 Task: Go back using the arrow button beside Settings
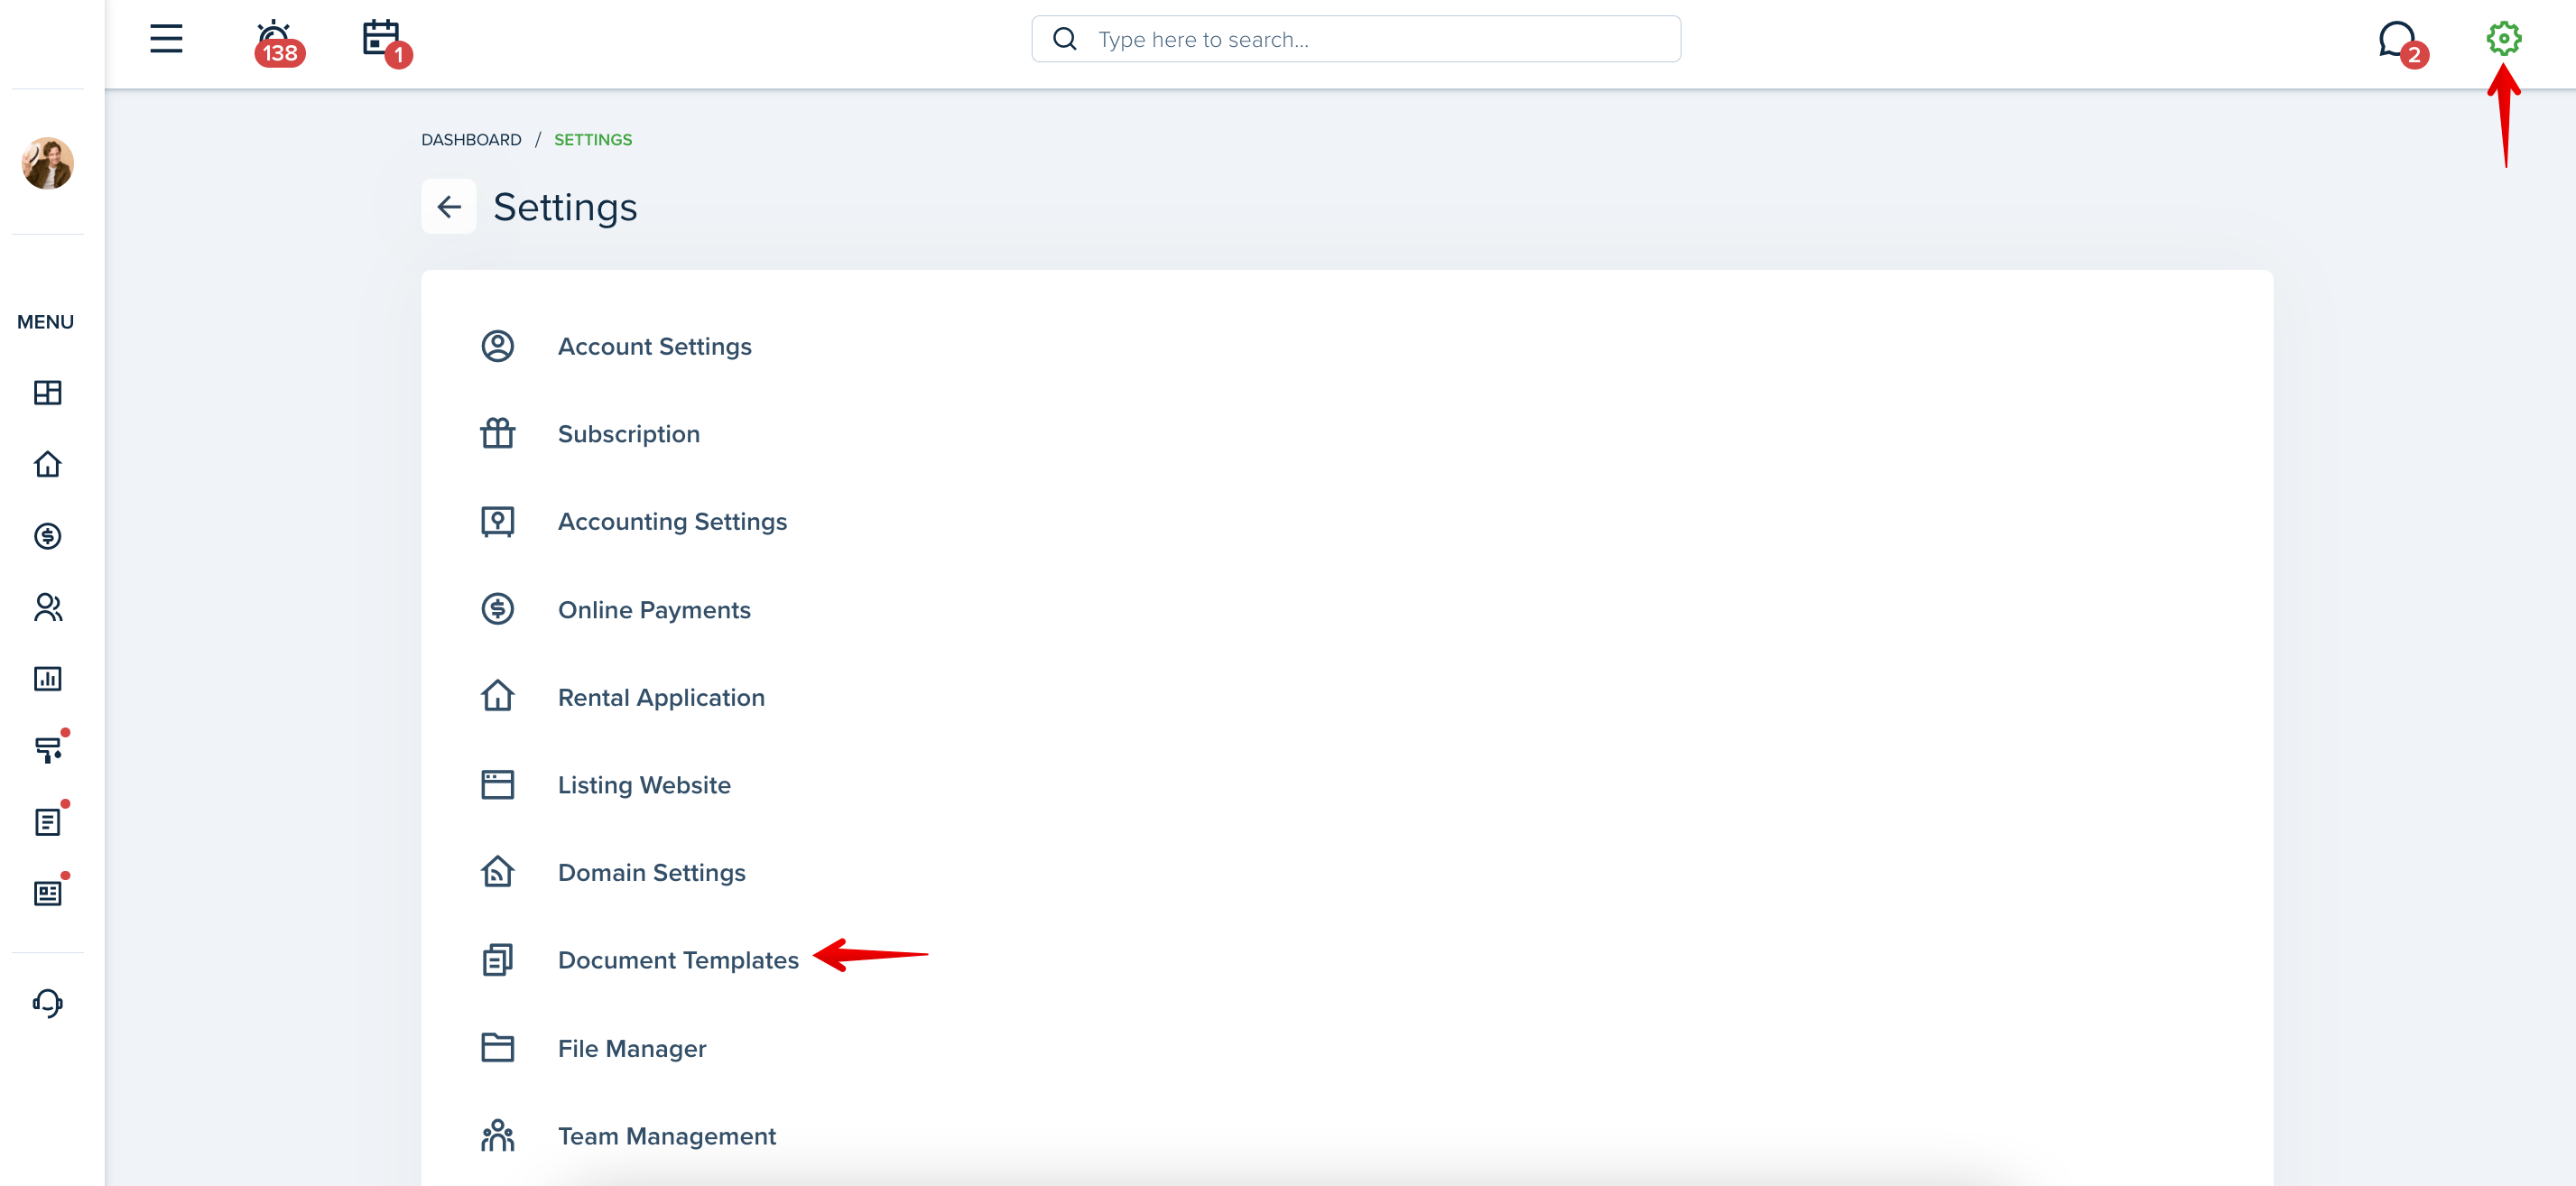point(449,207)
